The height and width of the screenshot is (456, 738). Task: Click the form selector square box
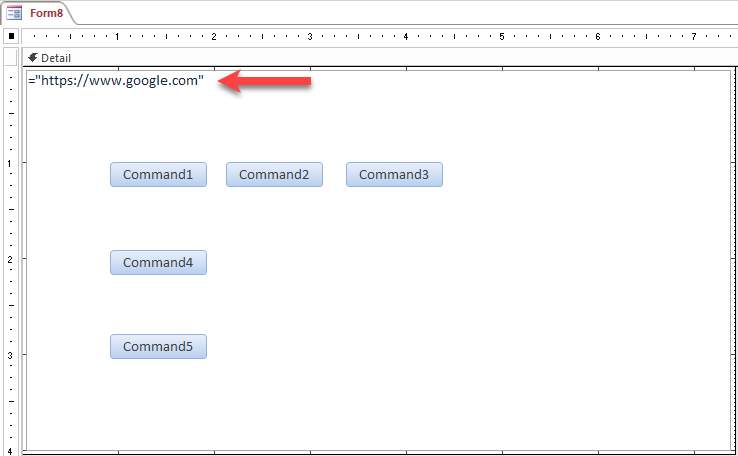click(11, 36)
